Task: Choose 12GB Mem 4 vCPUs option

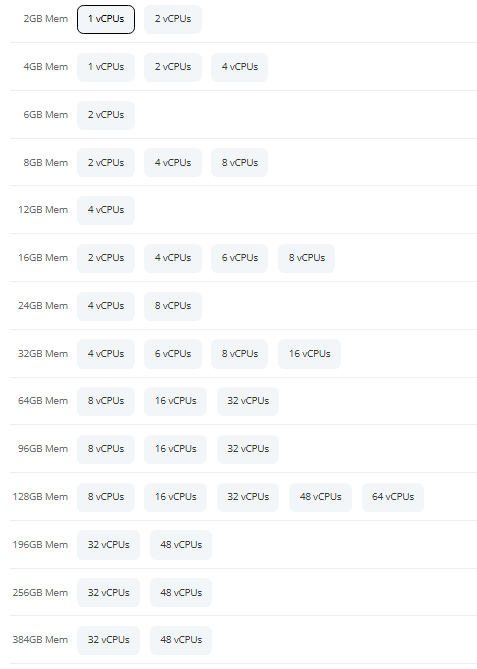Action: pyautogui.click(x=106, y=210)
